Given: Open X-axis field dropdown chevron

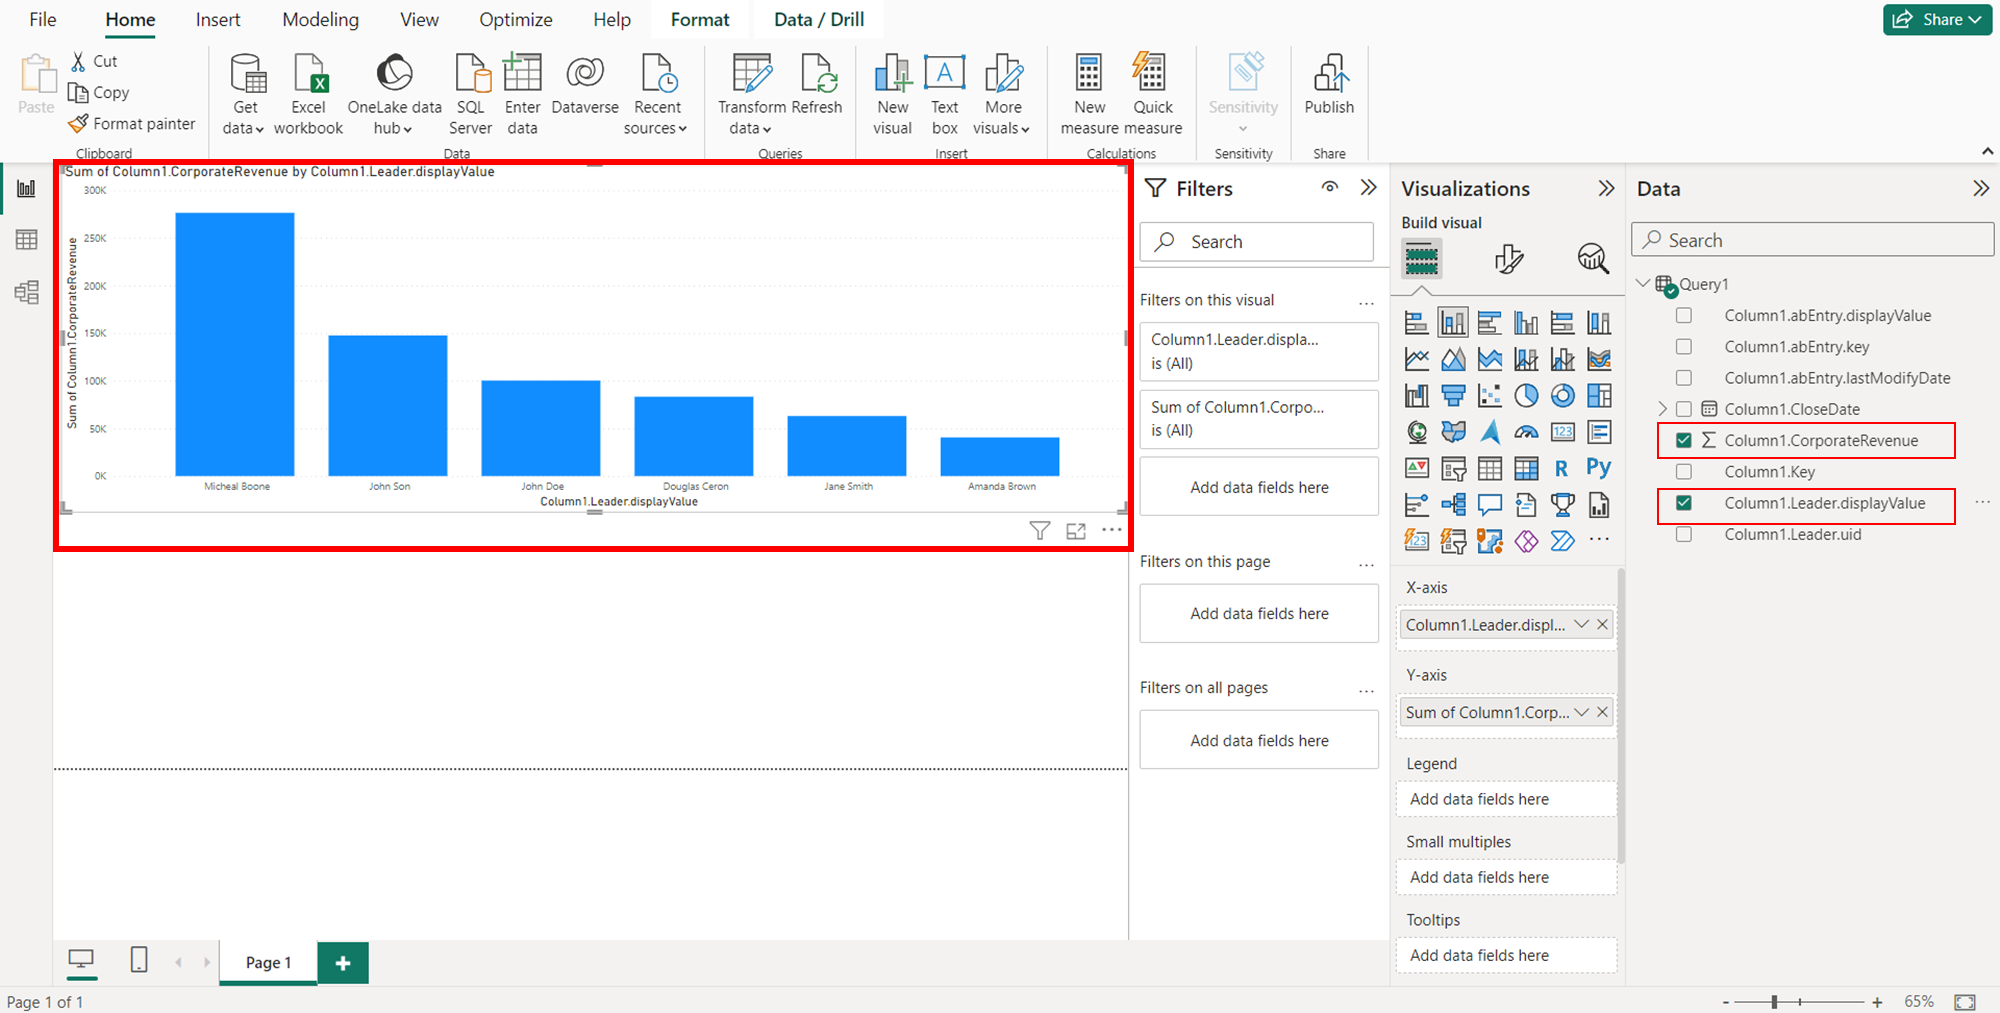Looking at the screenshot, I should point(1581,624).
